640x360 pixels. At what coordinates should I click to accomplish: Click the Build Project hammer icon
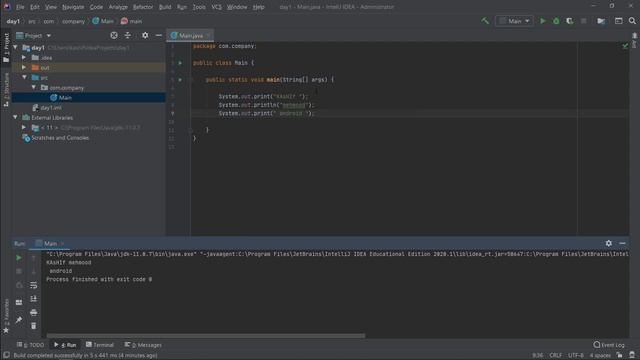click(x=485, y=21)
